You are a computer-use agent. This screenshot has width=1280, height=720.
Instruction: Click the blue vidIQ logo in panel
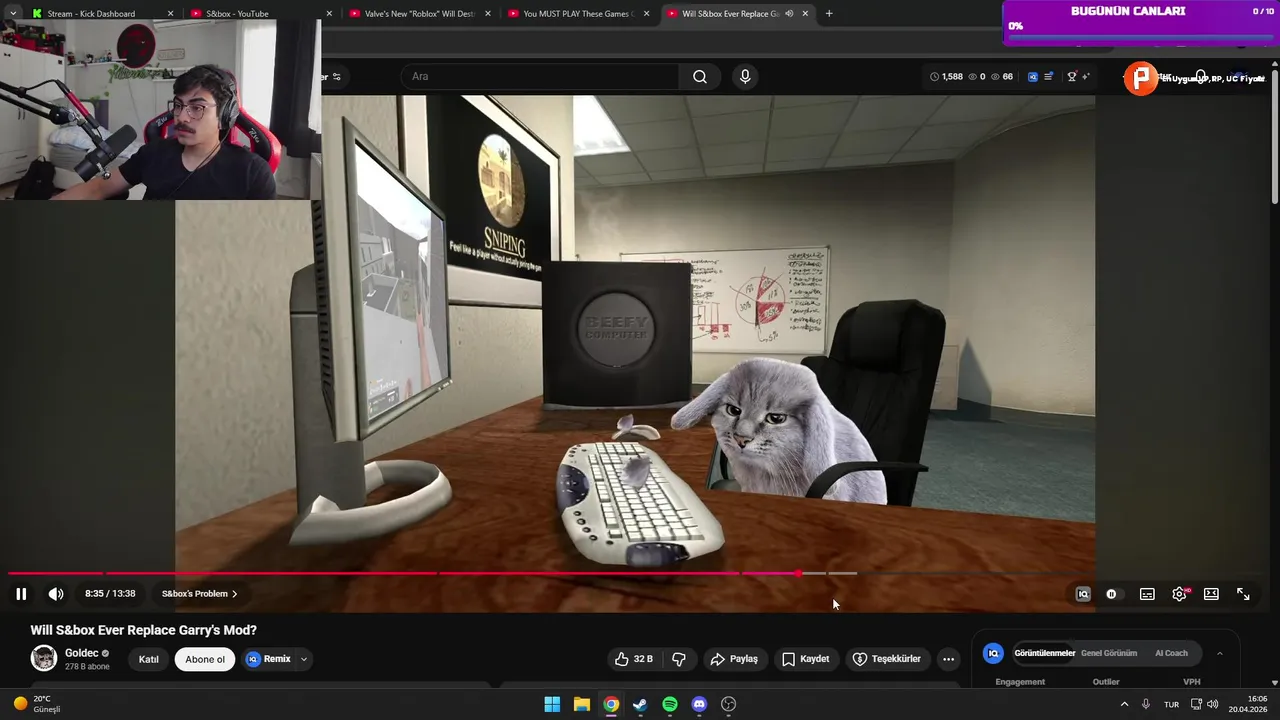[x=993, y=653]
